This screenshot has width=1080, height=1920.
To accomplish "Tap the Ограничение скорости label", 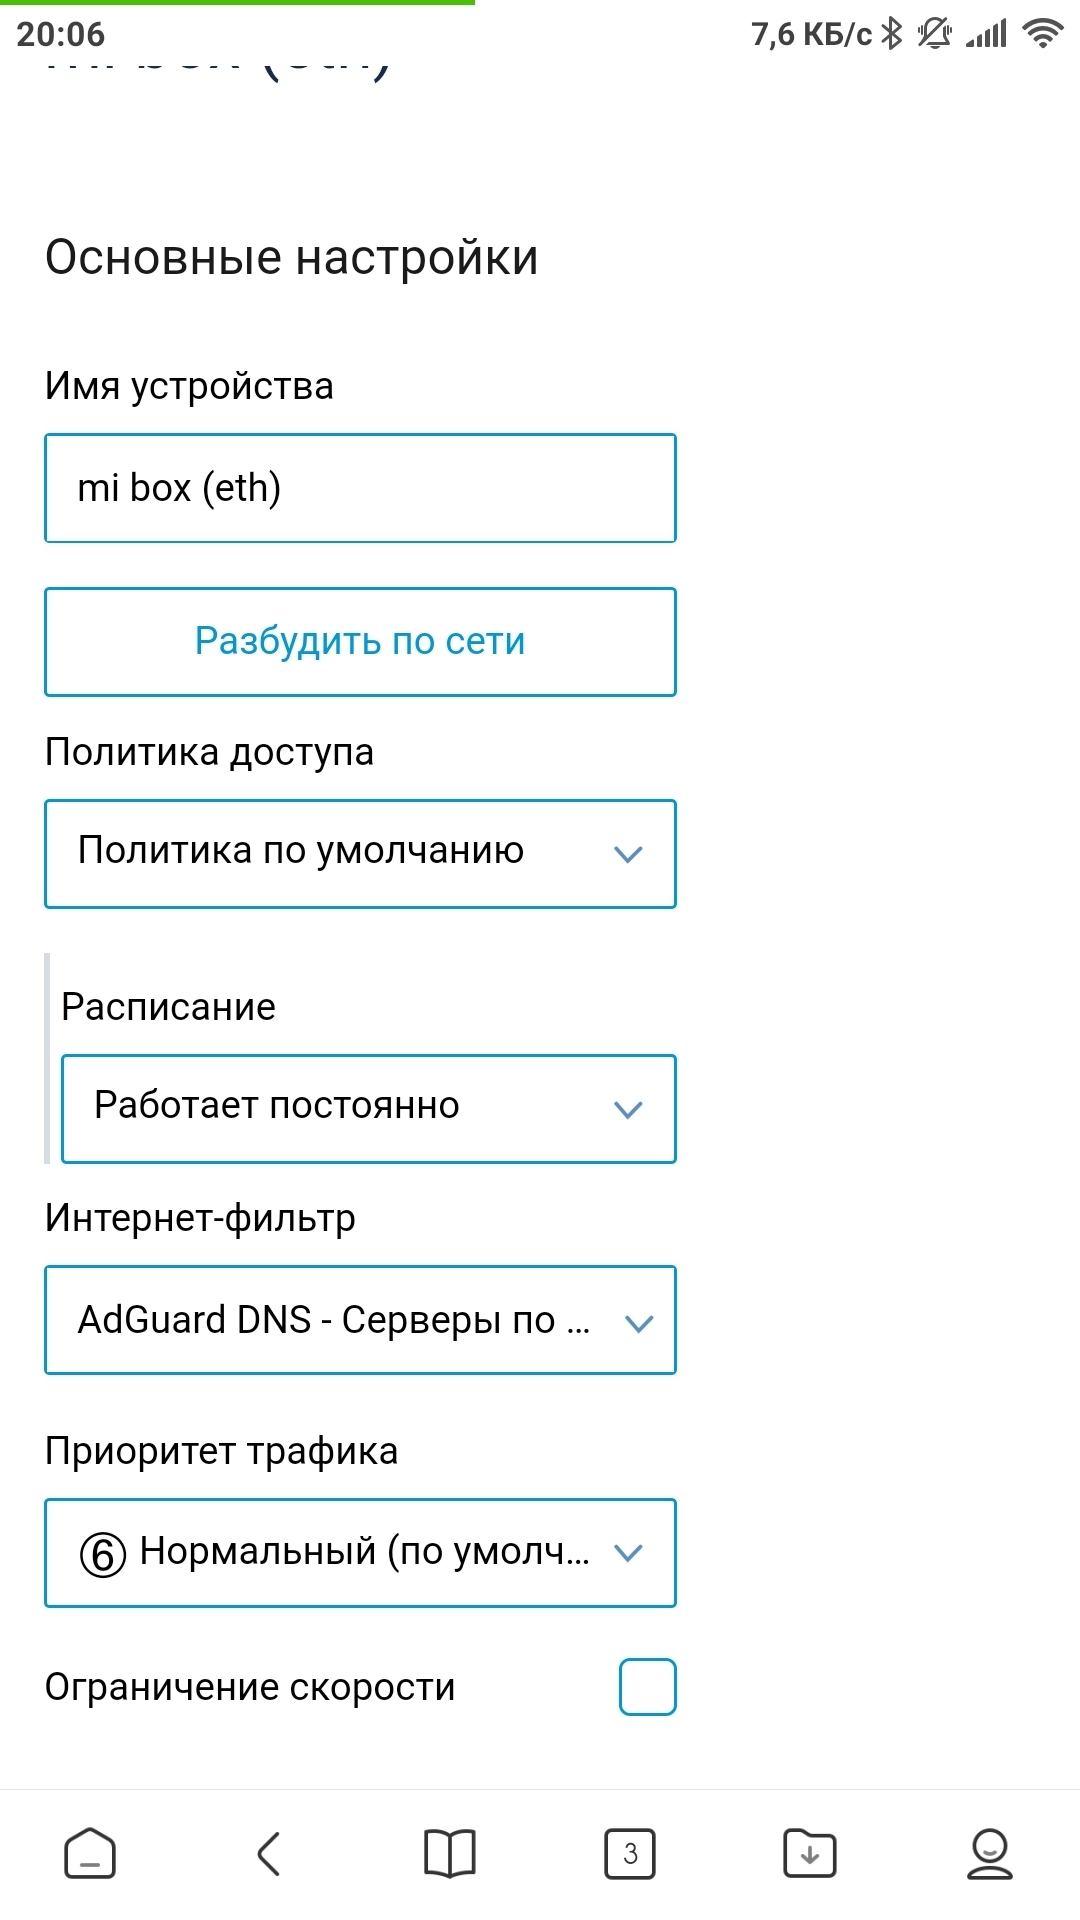I will pyautogui.click(x=250, y=1687).
